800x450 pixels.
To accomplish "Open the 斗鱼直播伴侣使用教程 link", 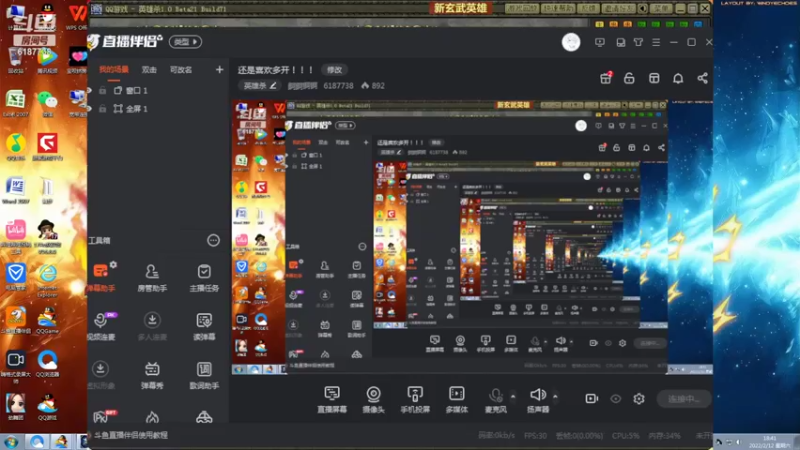I will pos(131,435).
